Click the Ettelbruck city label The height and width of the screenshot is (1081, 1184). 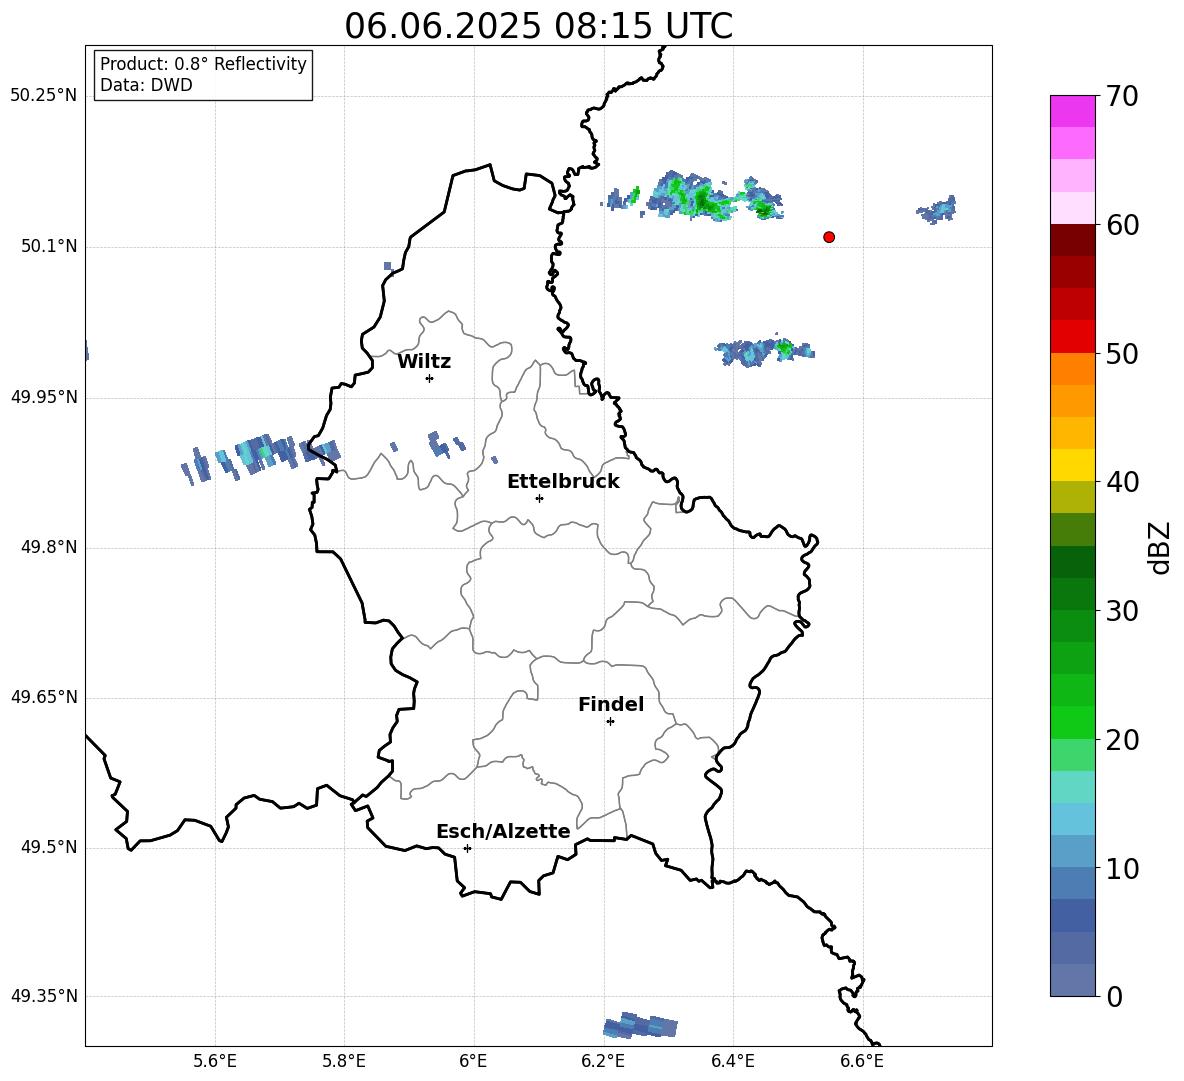[563, 482]
